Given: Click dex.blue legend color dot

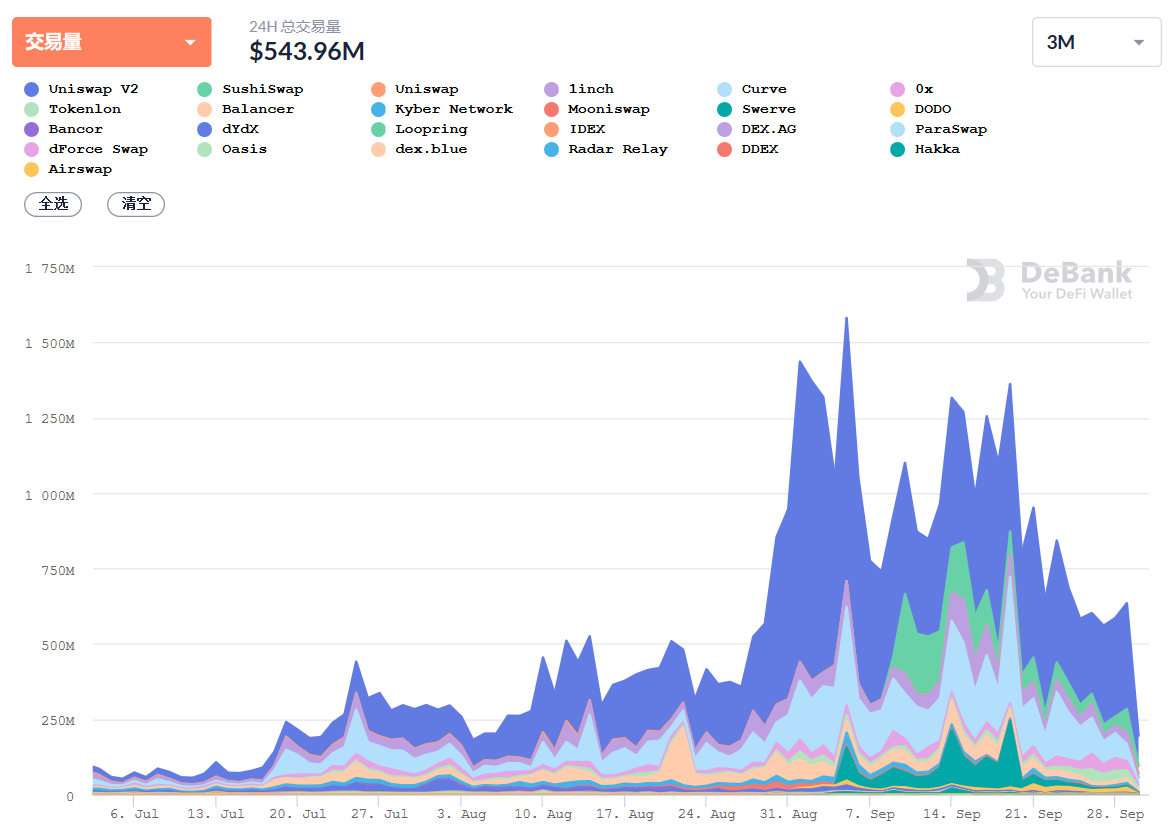Looking at the screenshot, I should (x=378, y=149).
